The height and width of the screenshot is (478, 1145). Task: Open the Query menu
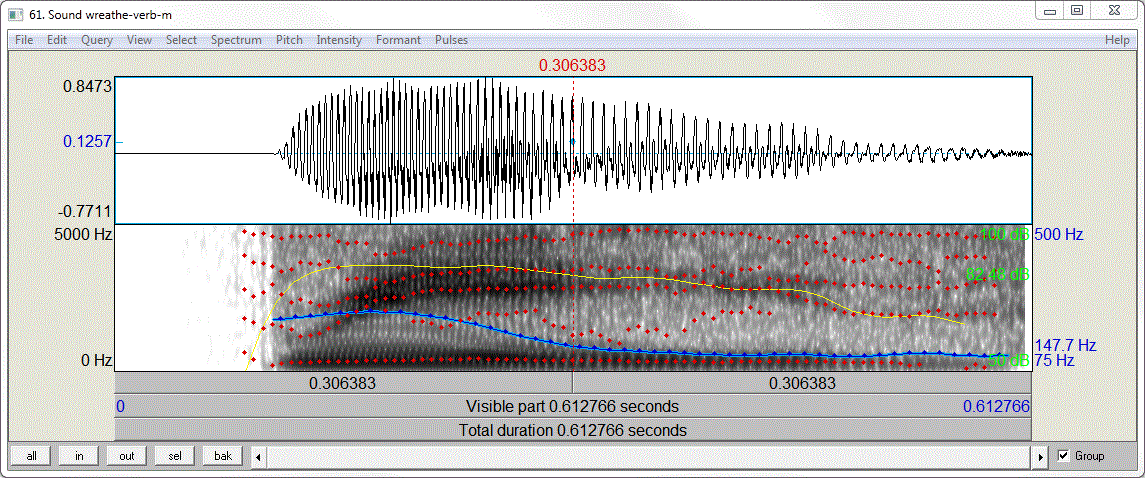(97, 40)
